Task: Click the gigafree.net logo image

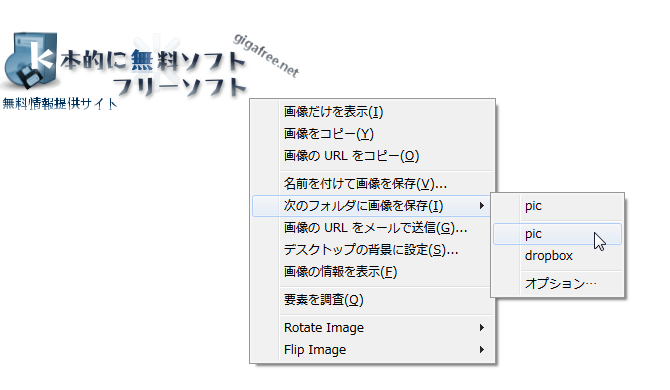Action: [x=150, y=70]
